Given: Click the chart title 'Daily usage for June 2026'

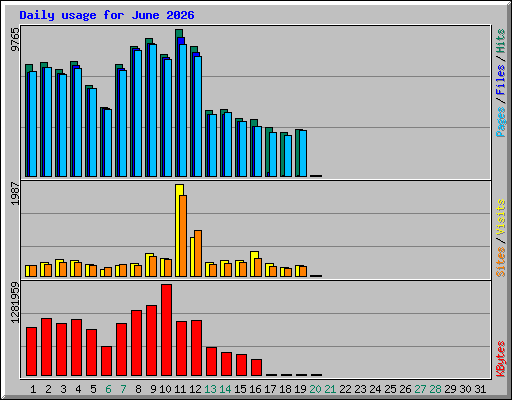Looking at the screenshot, I should click(x=107, y=15).
